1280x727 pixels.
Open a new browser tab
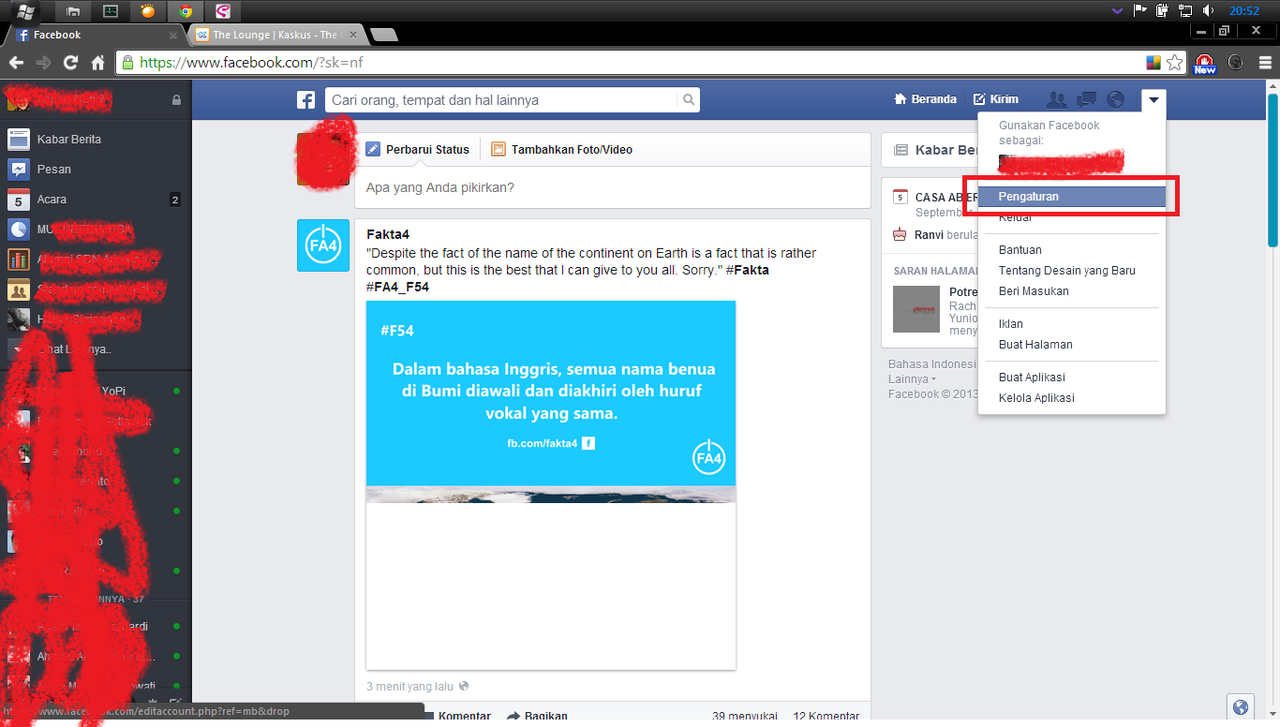383,35
